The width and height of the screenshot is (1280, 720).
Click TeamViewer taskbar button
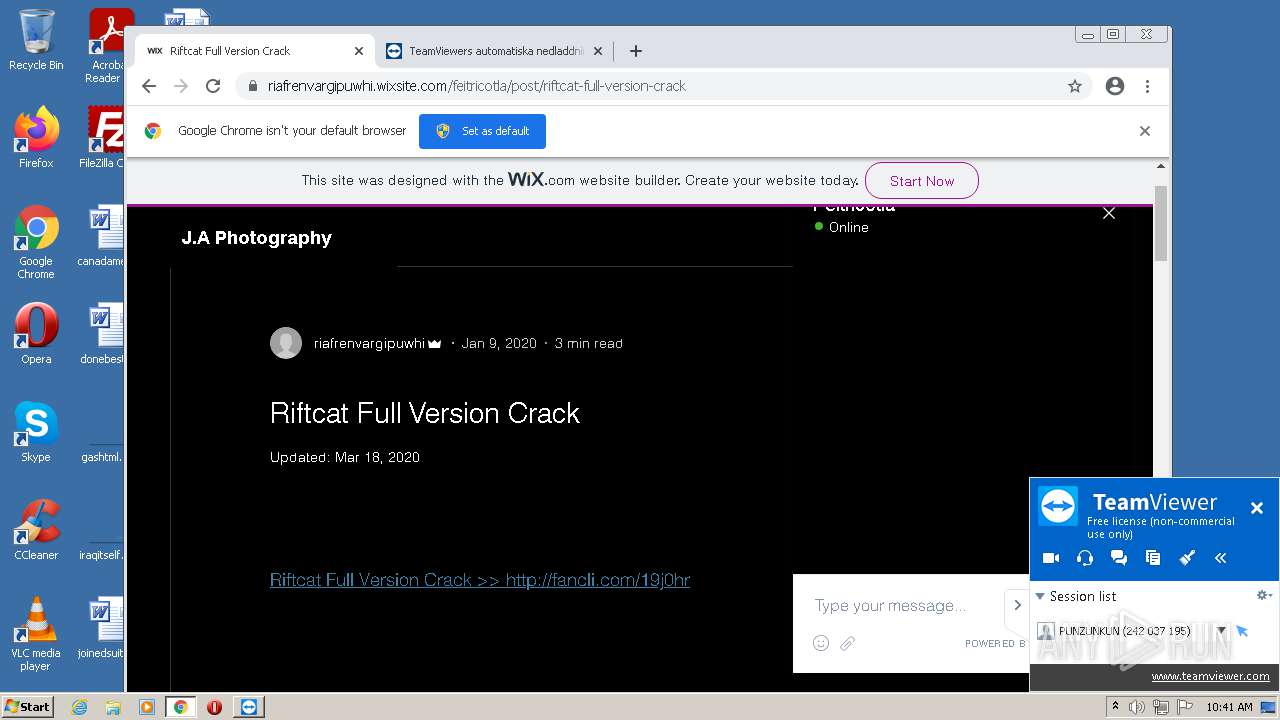[x=249, y=707]
